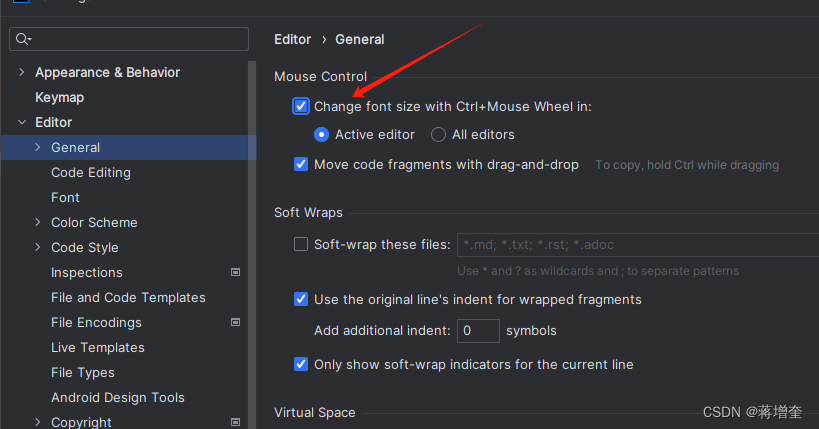Select File Types in the tree
Image resolution: width=819 pixels, height=429 pixels.
coord(83,373)
